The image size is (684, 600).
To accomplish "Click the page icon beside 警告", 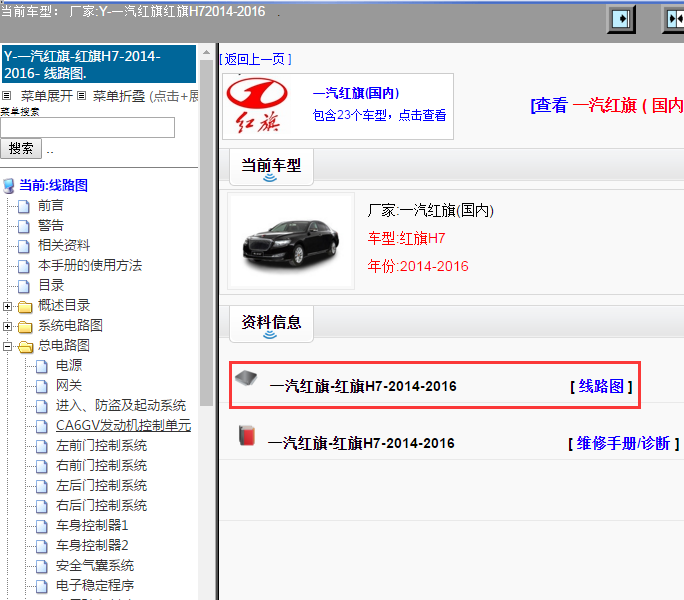I will [24, 226].
